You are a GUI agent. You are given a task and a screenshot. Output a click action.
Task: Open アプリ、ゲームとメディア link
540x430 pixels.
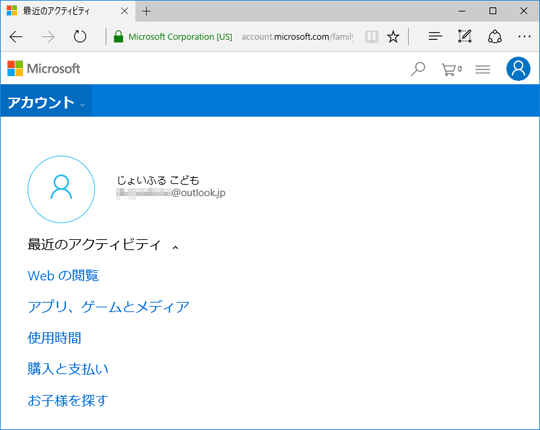click(x=108, y=307)
